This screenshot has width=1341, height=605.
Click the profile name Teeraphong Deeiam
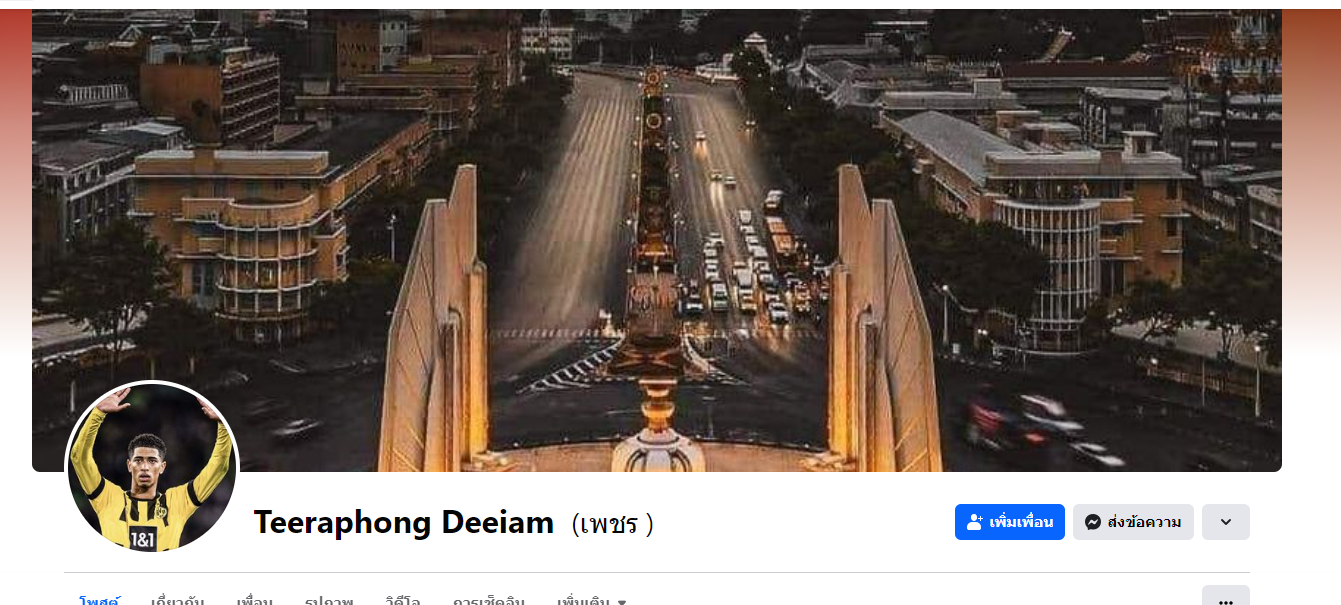[403, 522]
